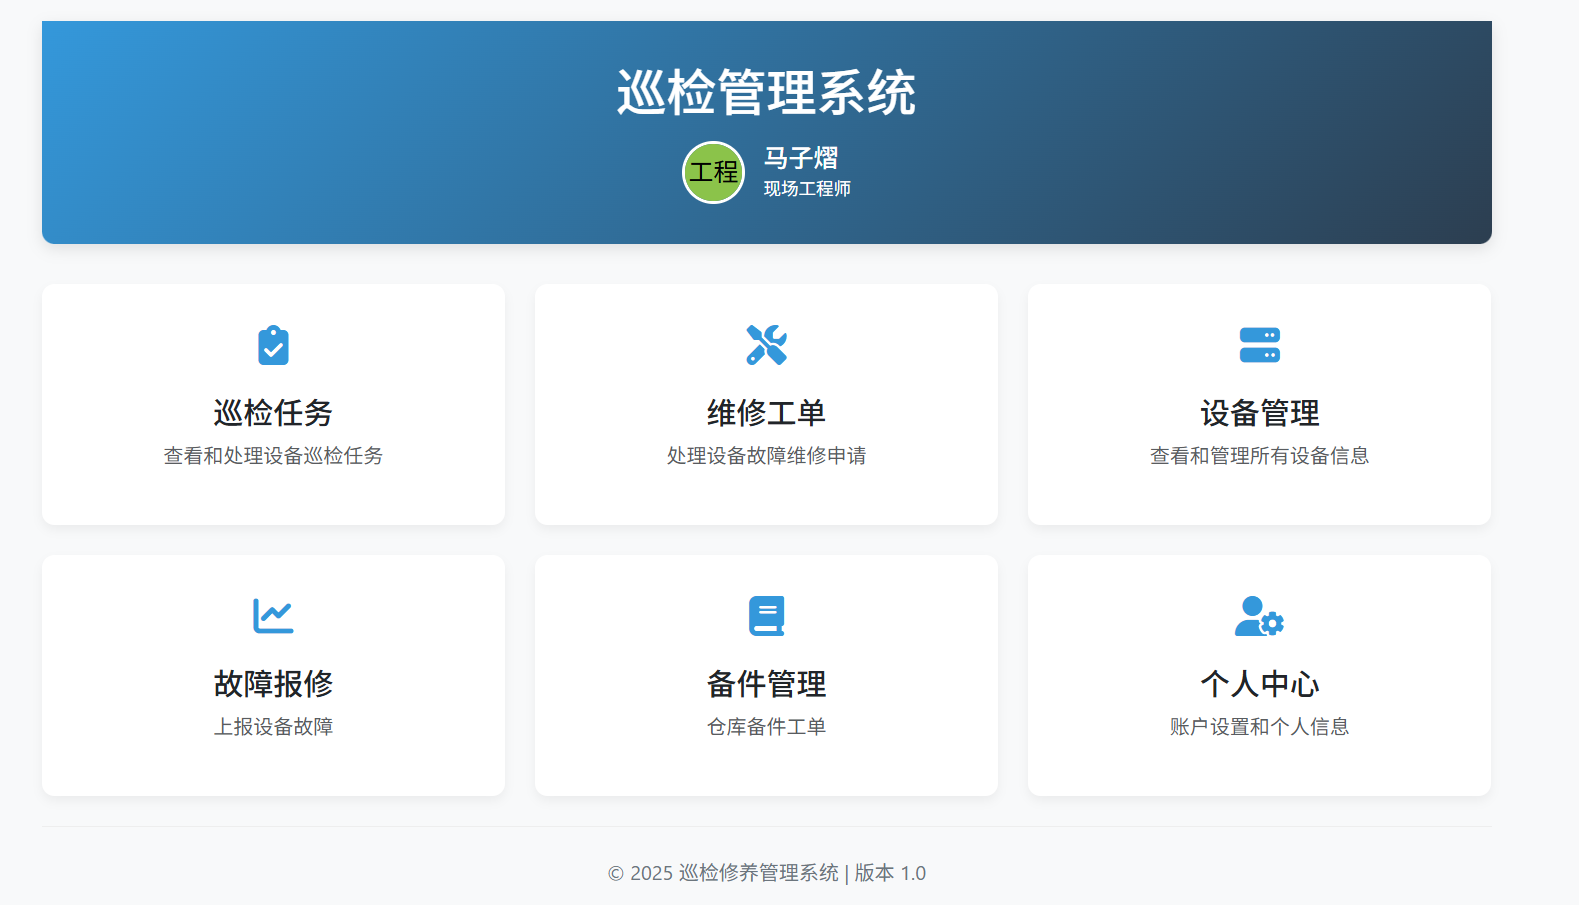Screen dimensions: 1579x905
Task: Click the book icon for 备件管理
Action: [767, 616]
